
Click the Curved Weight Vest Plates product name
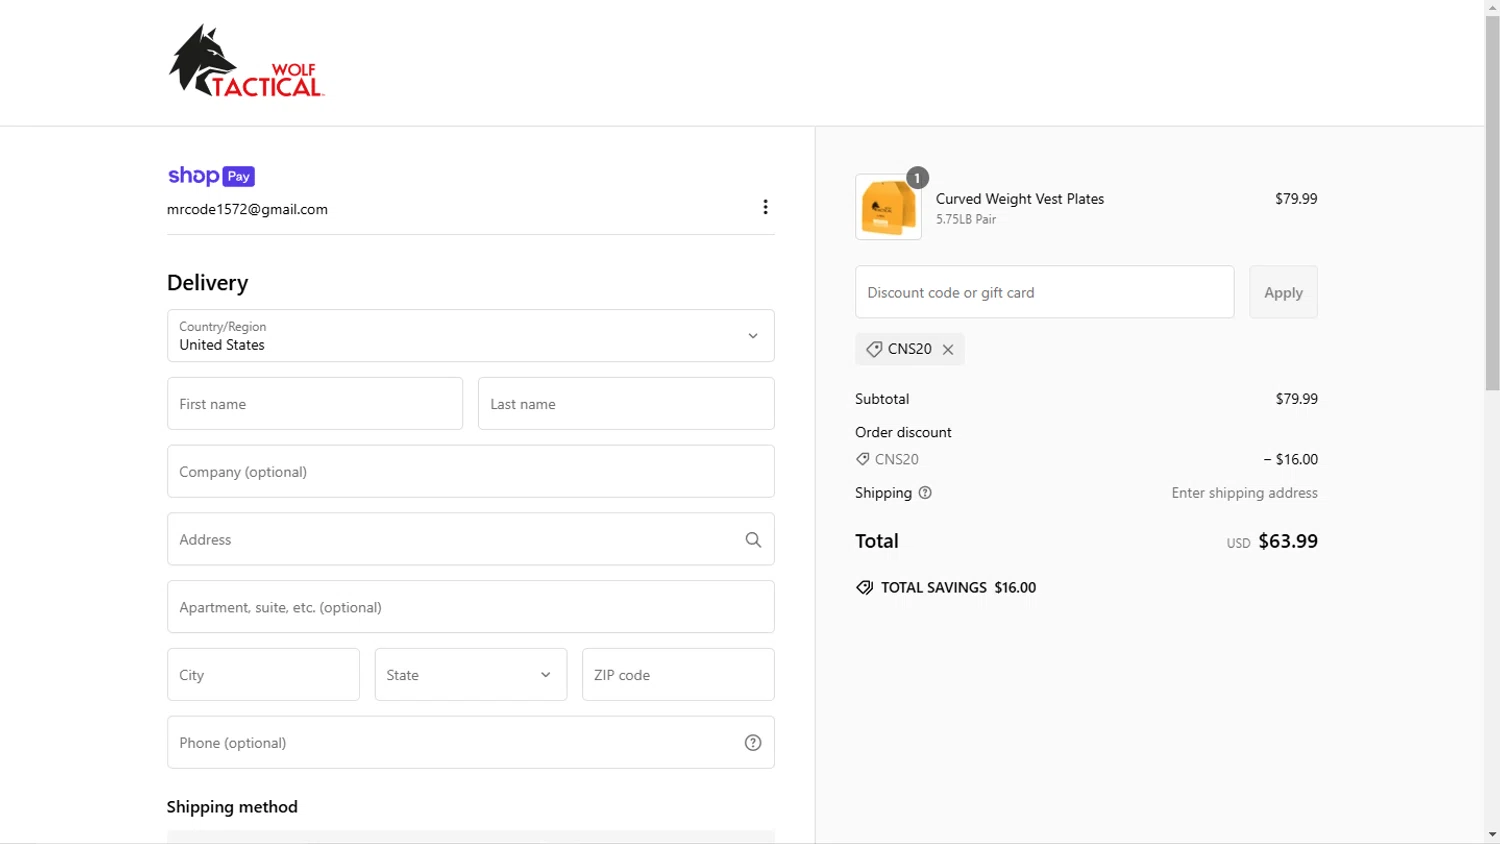(1020, 199)
